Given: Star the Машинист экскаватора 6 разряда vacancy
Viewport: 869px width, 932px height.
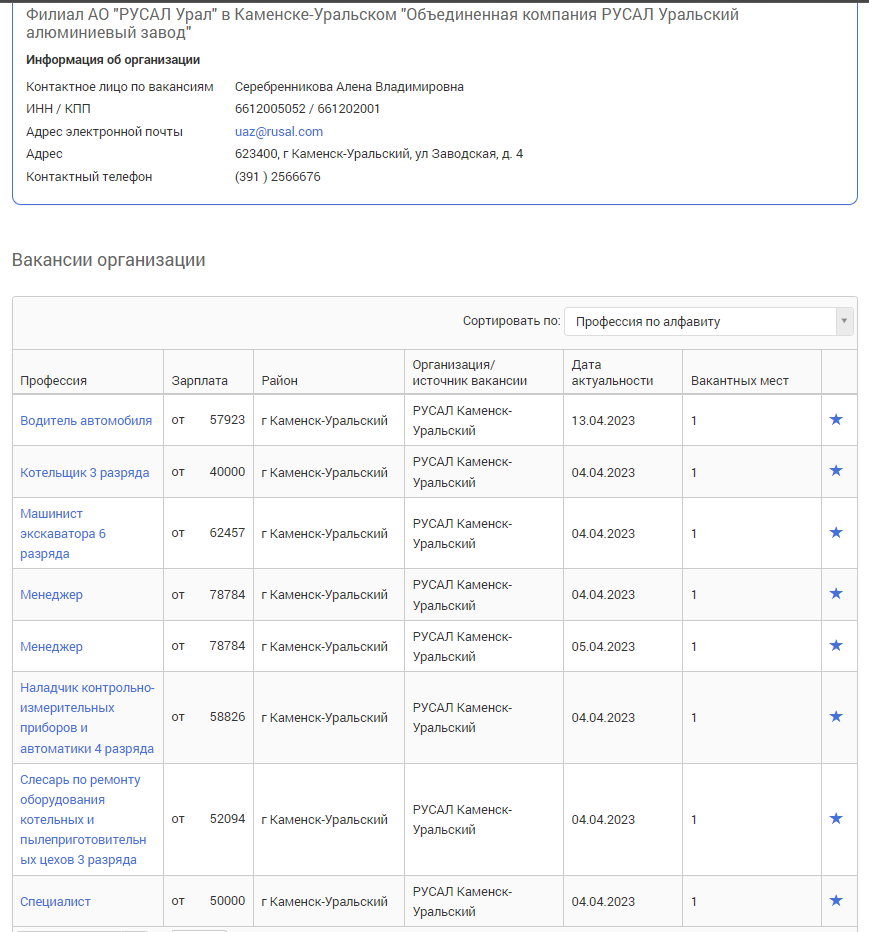Looking at the screenshot, I should (836, 533).
